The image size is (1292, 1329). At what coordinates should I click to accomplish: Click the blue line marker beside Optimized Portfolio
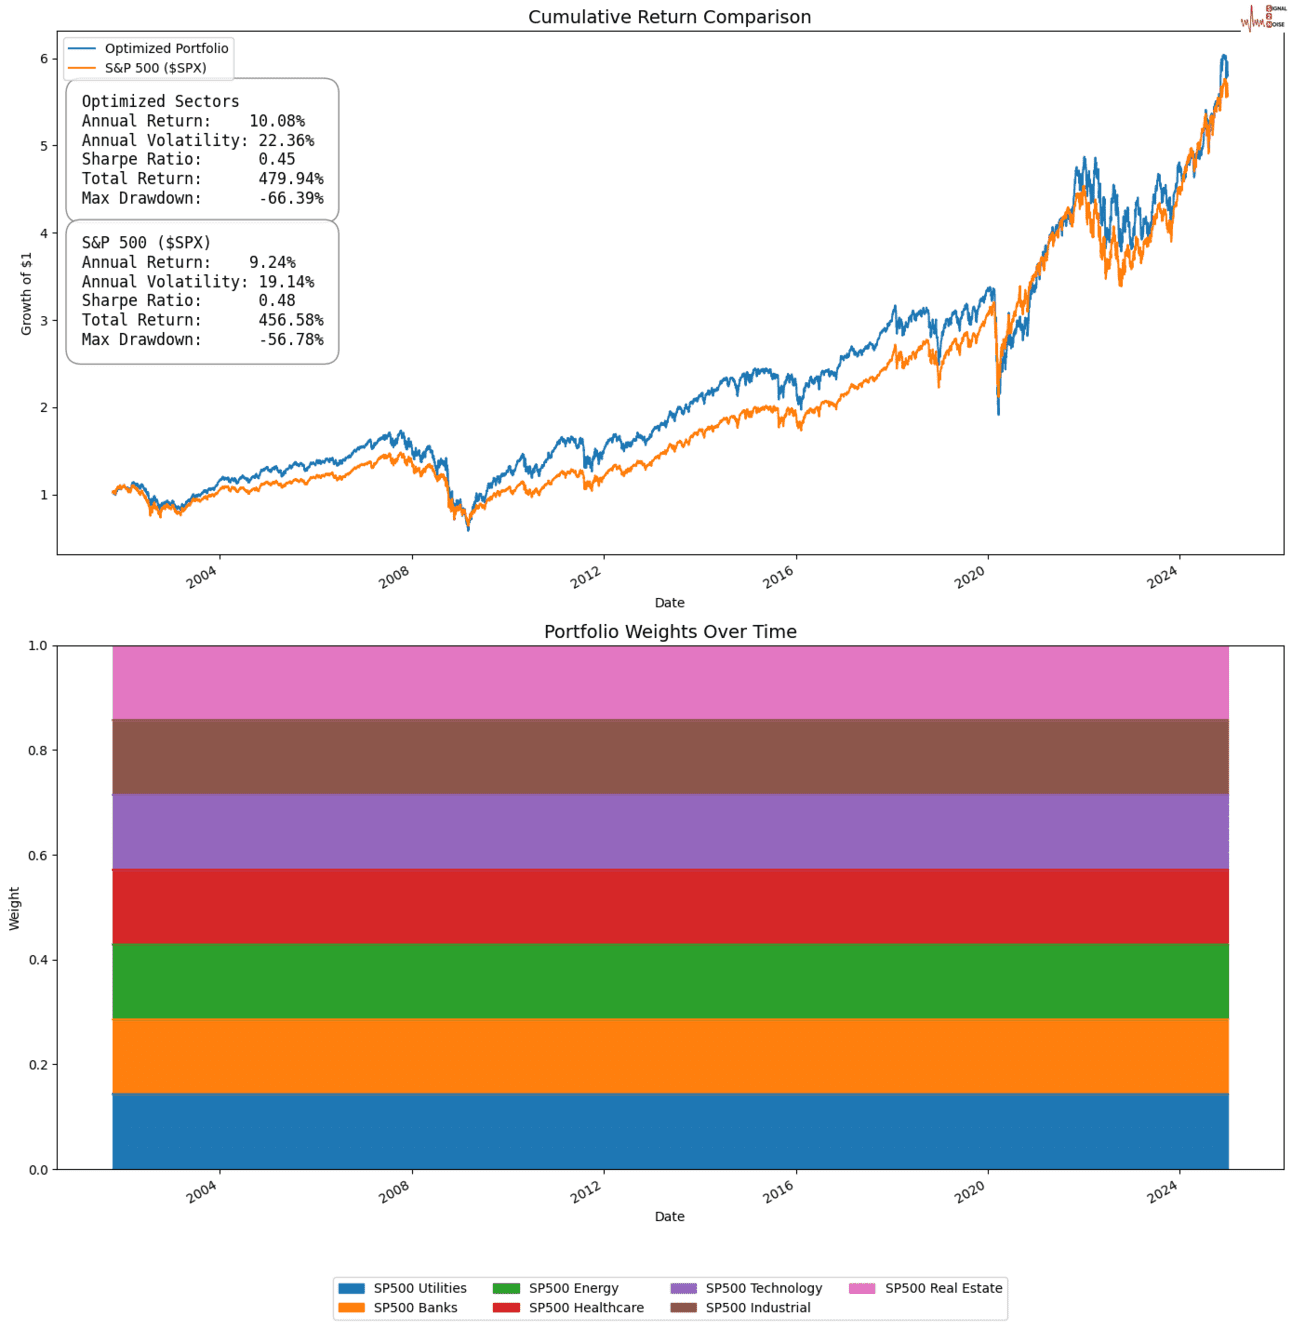(82, 48)
